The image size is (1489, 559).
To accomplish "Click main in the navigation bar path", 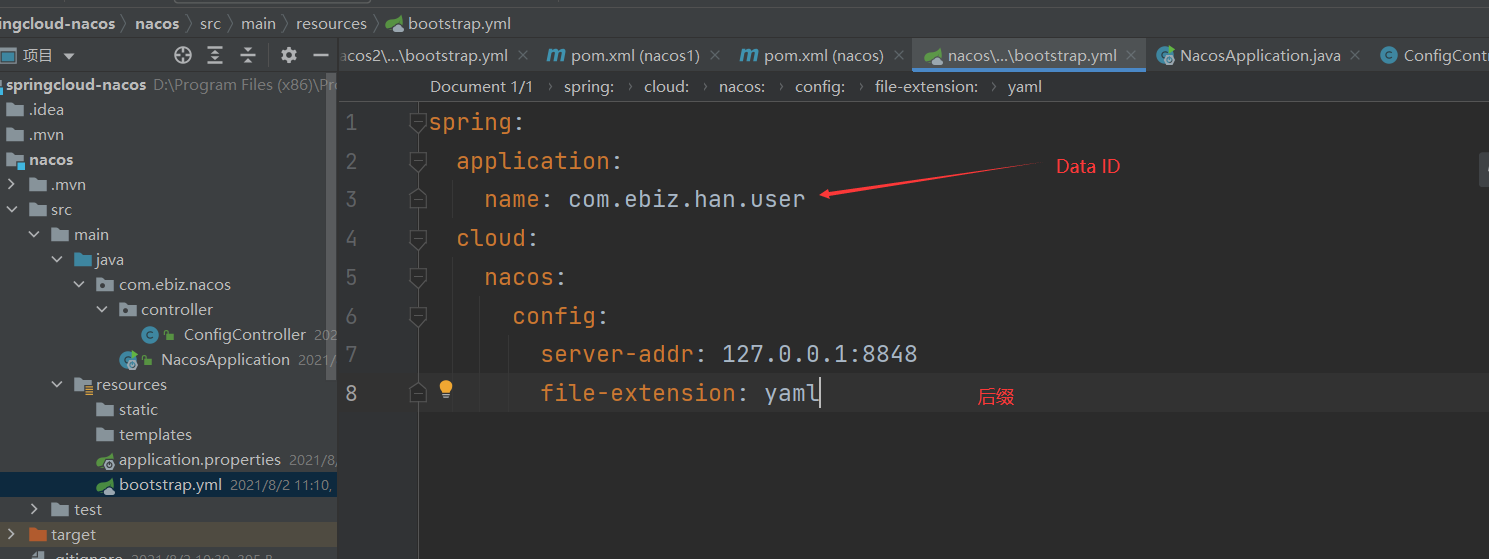I will pyautogui.click(x=258, y=23).
